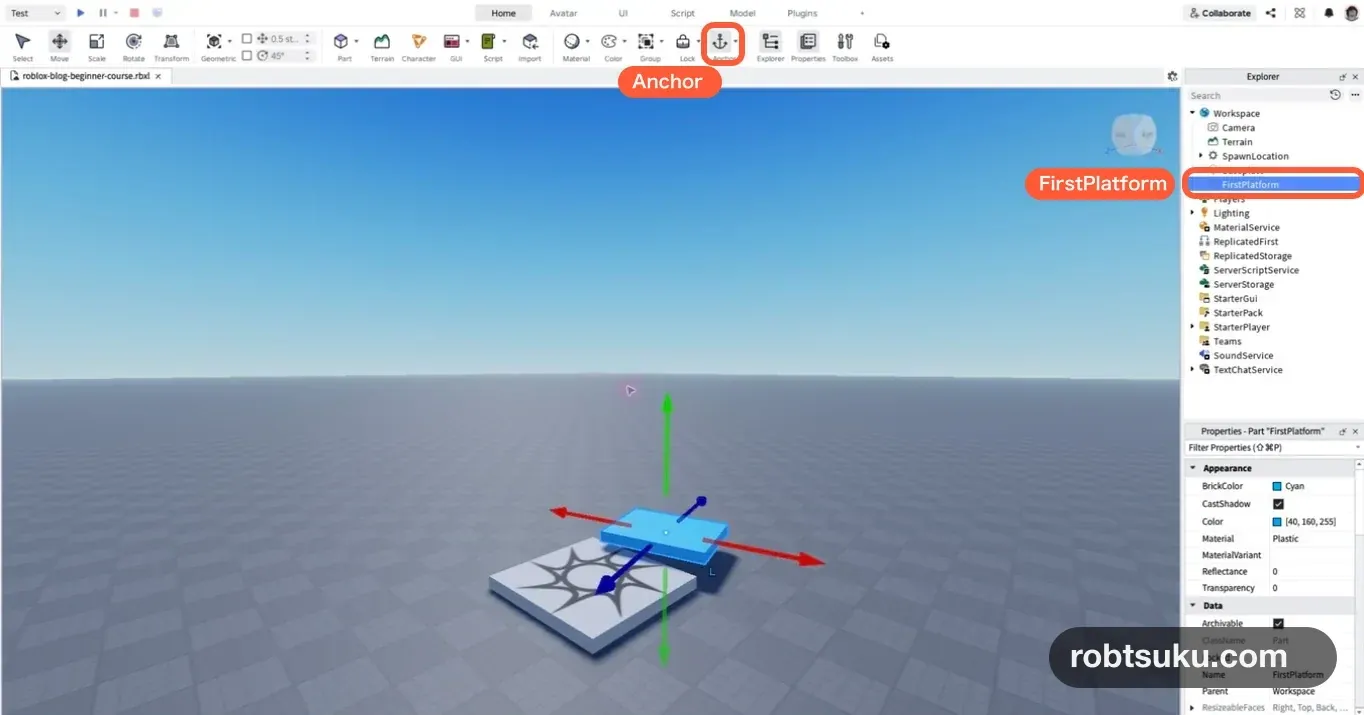
Task: Expand the Lighting node
Action: [1193, 213]
